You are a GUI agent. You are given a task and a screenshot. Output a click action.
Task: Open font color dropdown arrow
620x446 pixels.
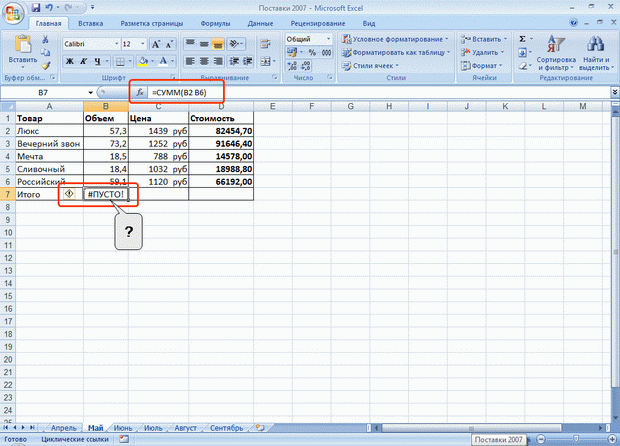(172, 61)
